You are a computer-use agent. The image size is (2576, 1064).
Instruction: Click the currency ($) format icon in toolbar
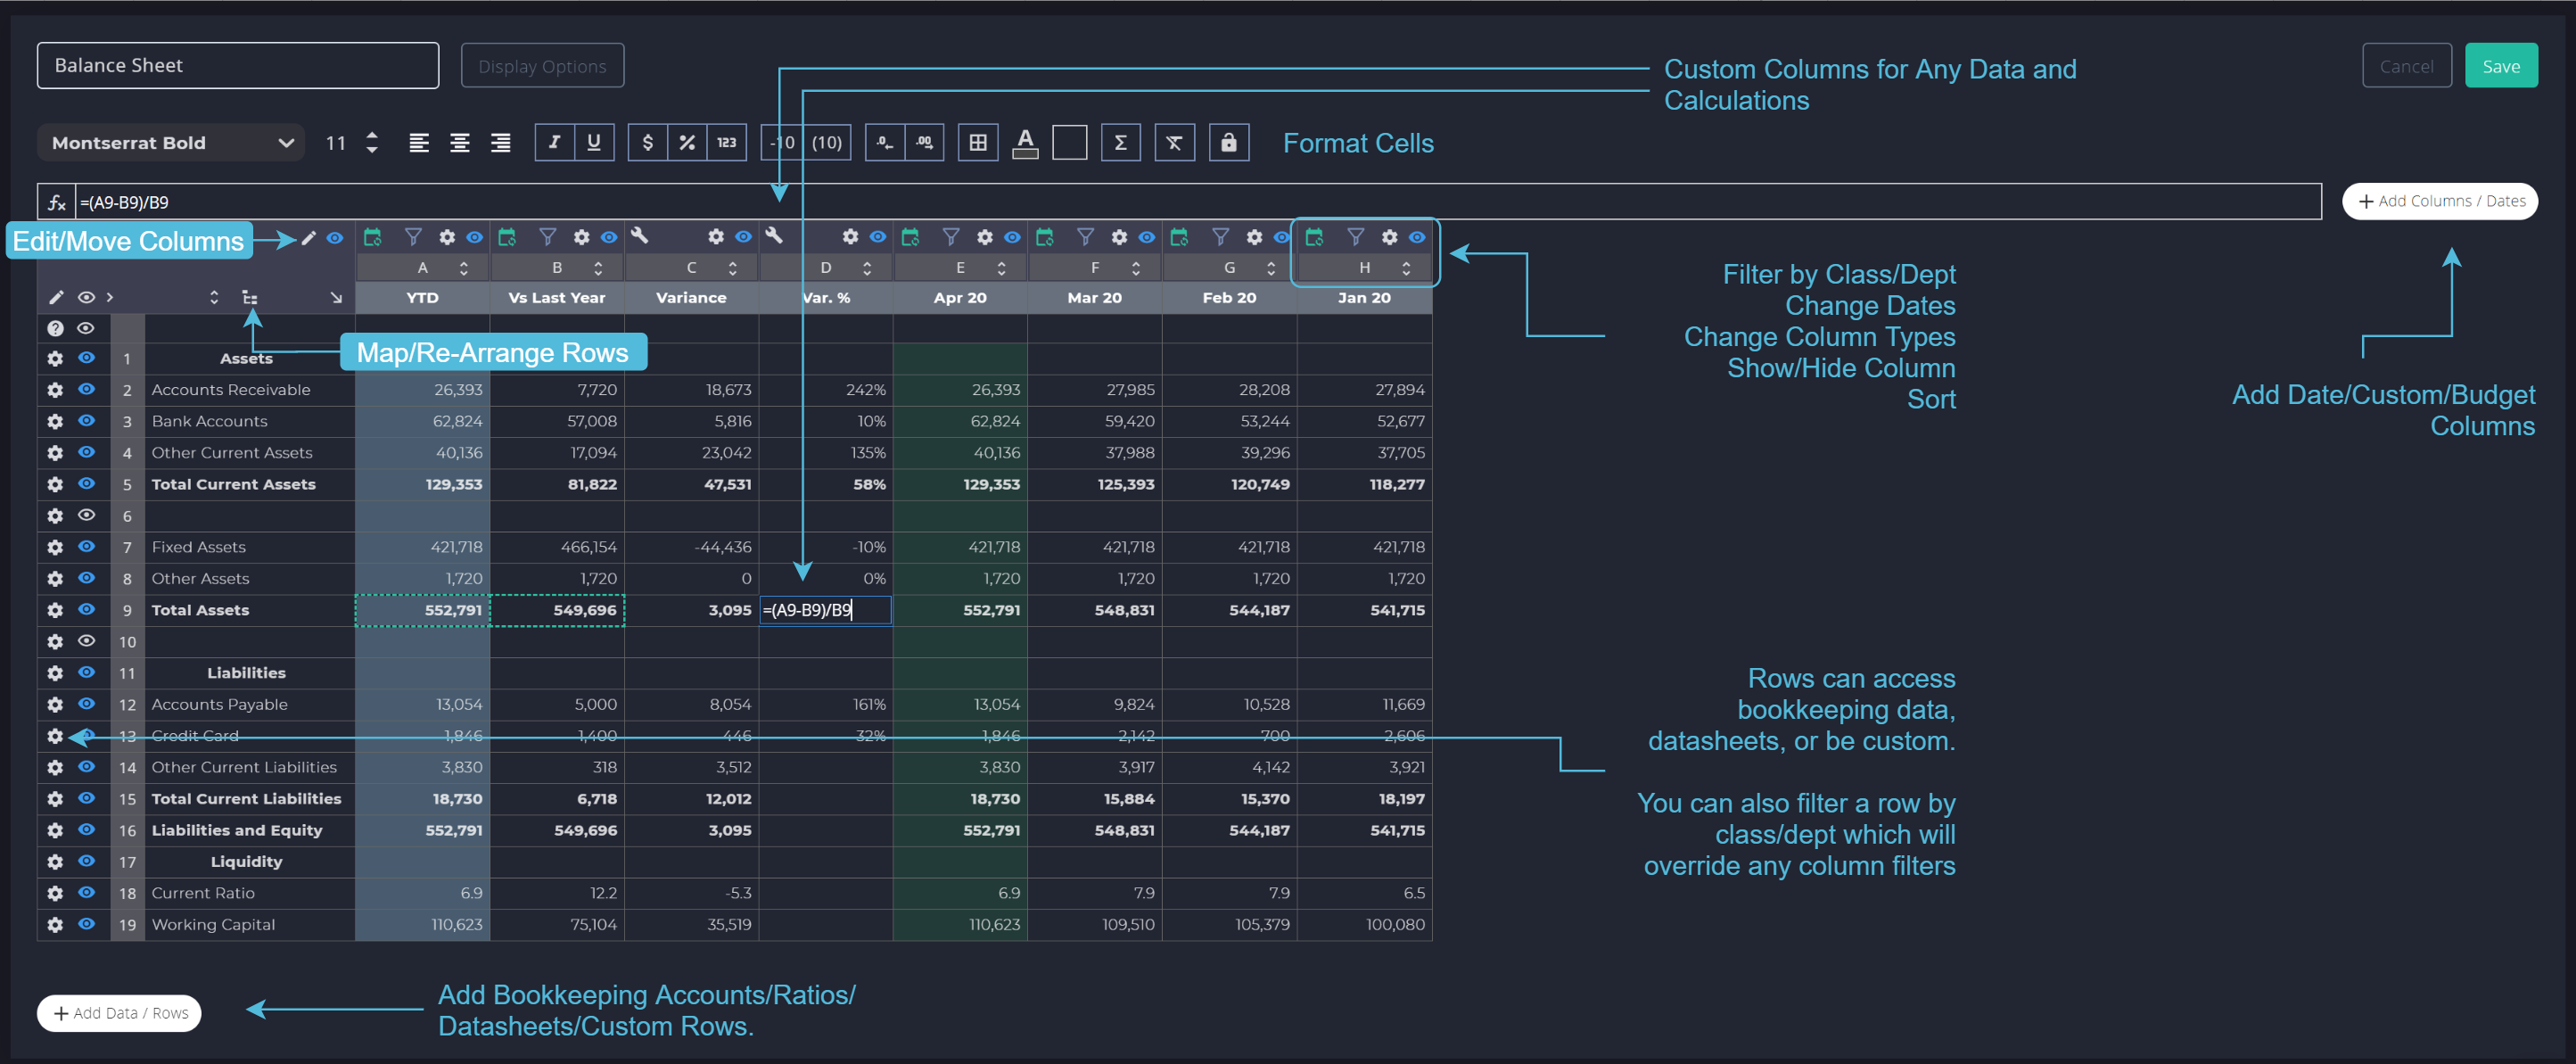[647, 143]
